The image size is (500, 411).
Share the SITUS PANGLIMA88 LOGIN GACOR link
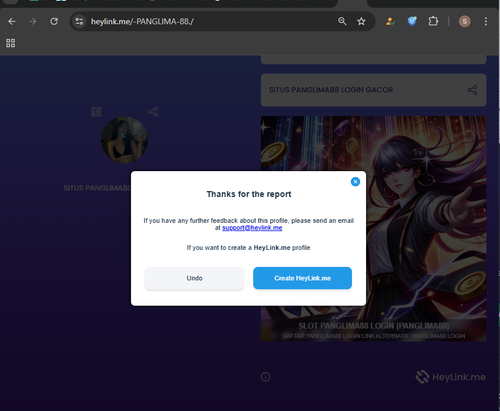pos(472,90)
